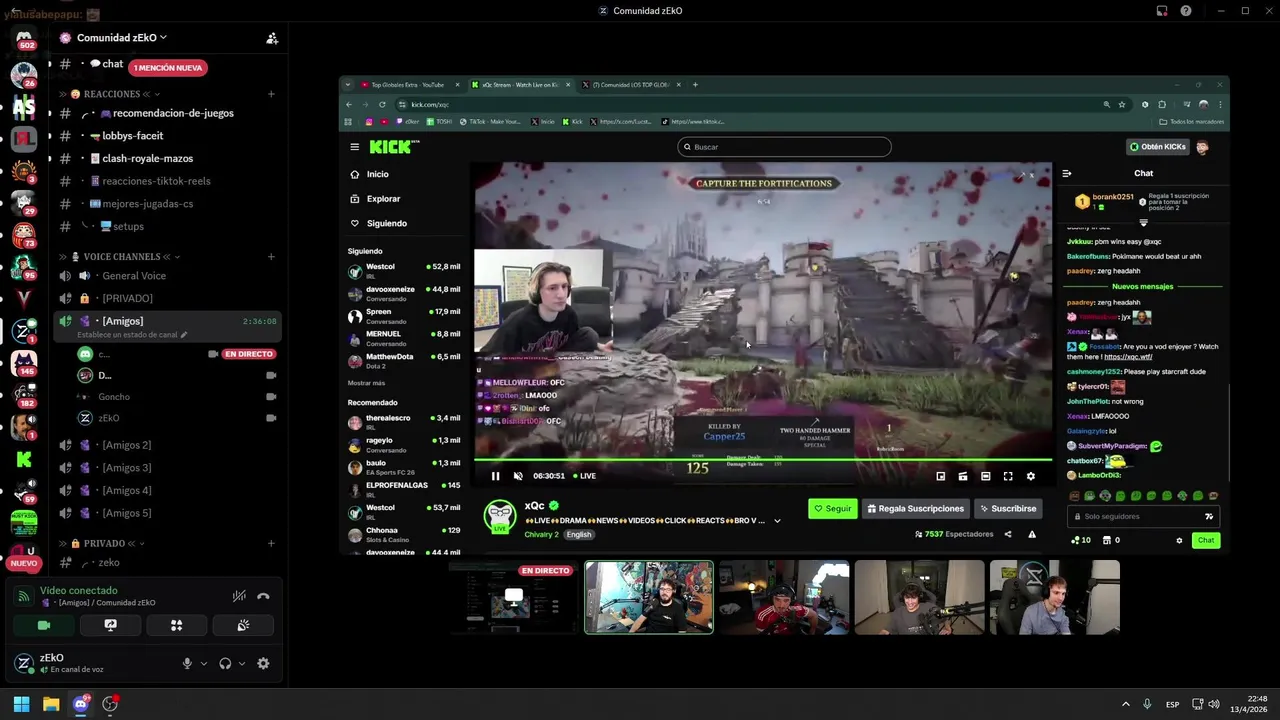
Task: Open server icon with 145 badge
Action: click(24, 363)
